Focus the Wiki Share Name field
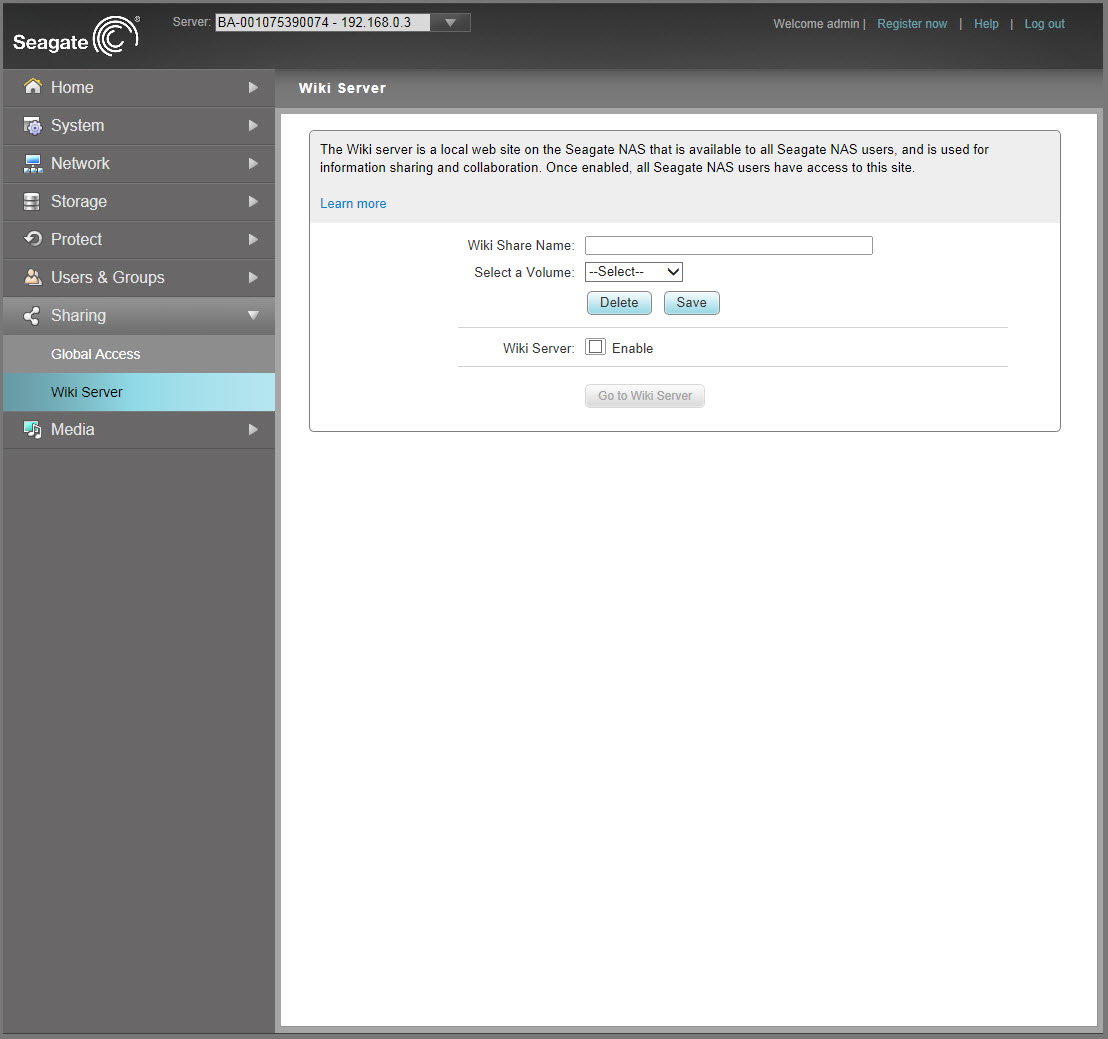Viewport: 1108px width, 1039px height. [x=729, y=245]
